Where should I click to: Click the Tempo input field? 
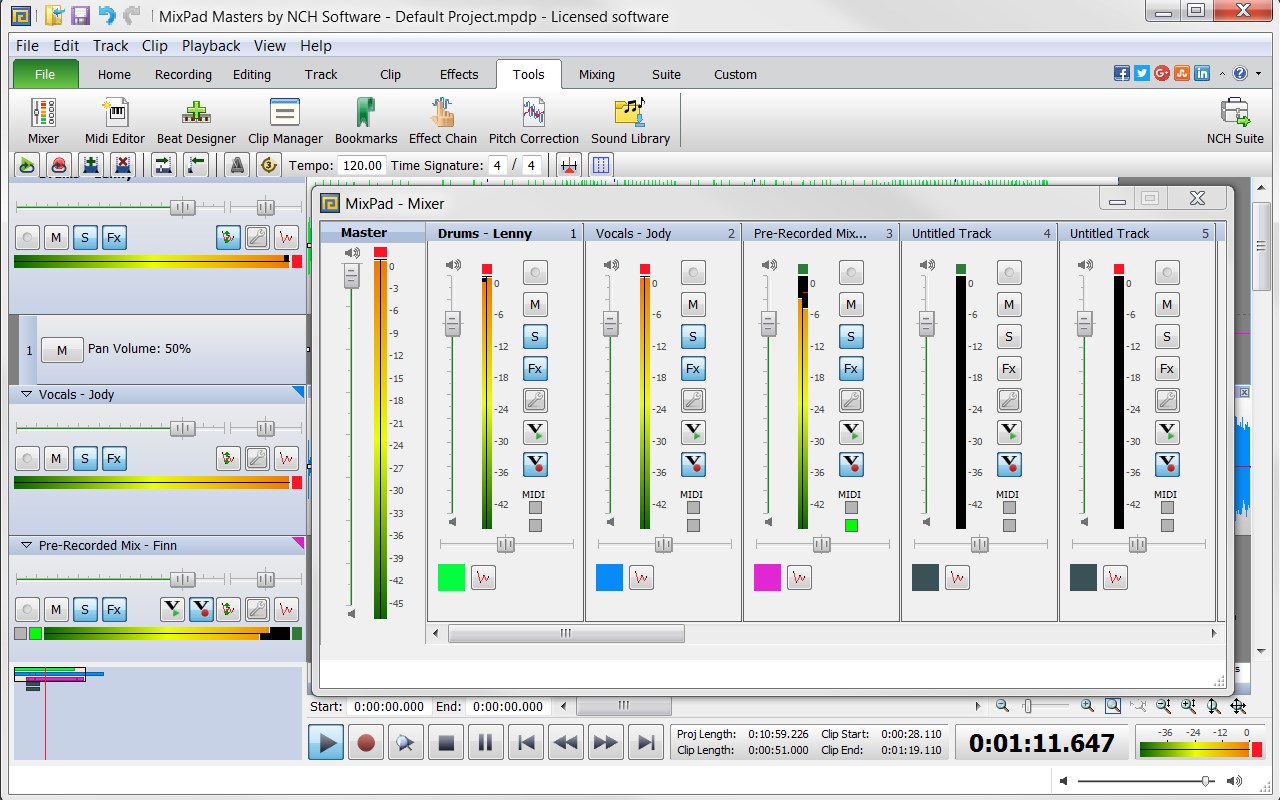(361, 166)
